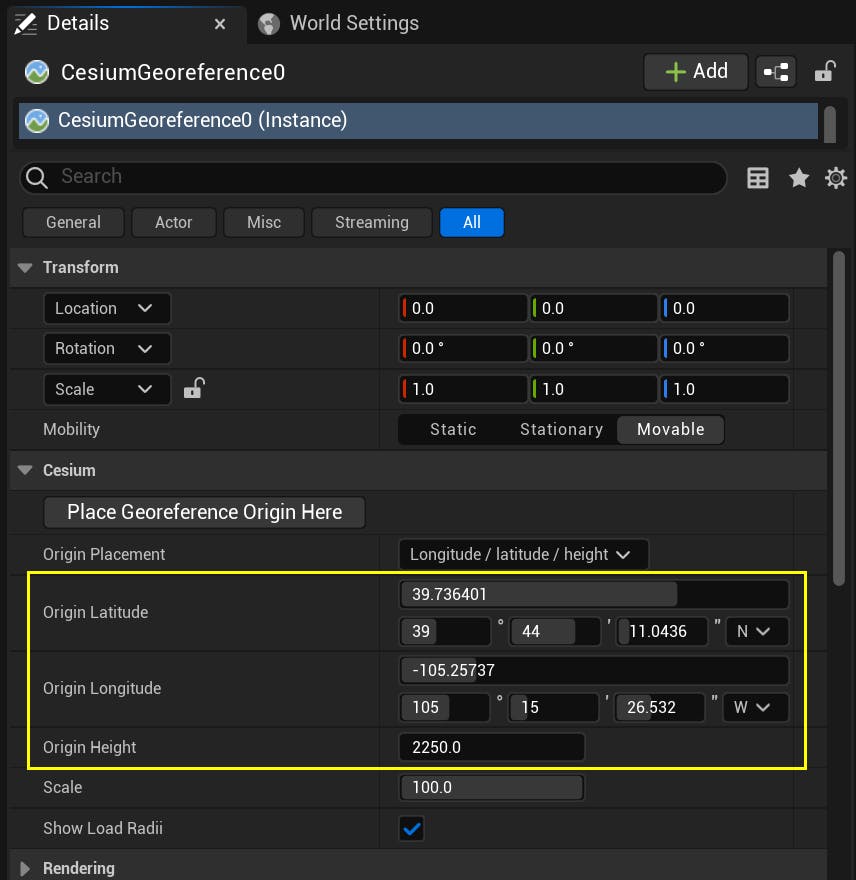This screenshot has width=856, height=880.
Task: Open the Location transform dropdown
Action: pyautogui.click(x=106, y=308)
